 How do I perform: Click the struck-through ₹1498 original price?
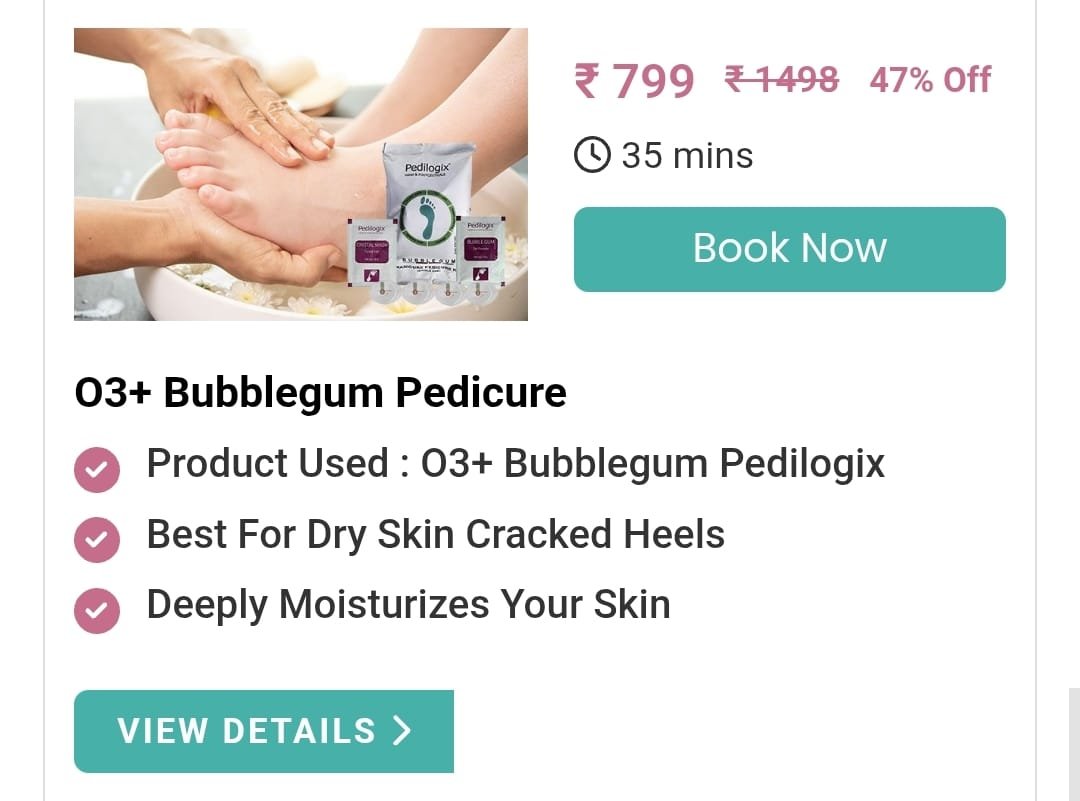click(782, 79)
